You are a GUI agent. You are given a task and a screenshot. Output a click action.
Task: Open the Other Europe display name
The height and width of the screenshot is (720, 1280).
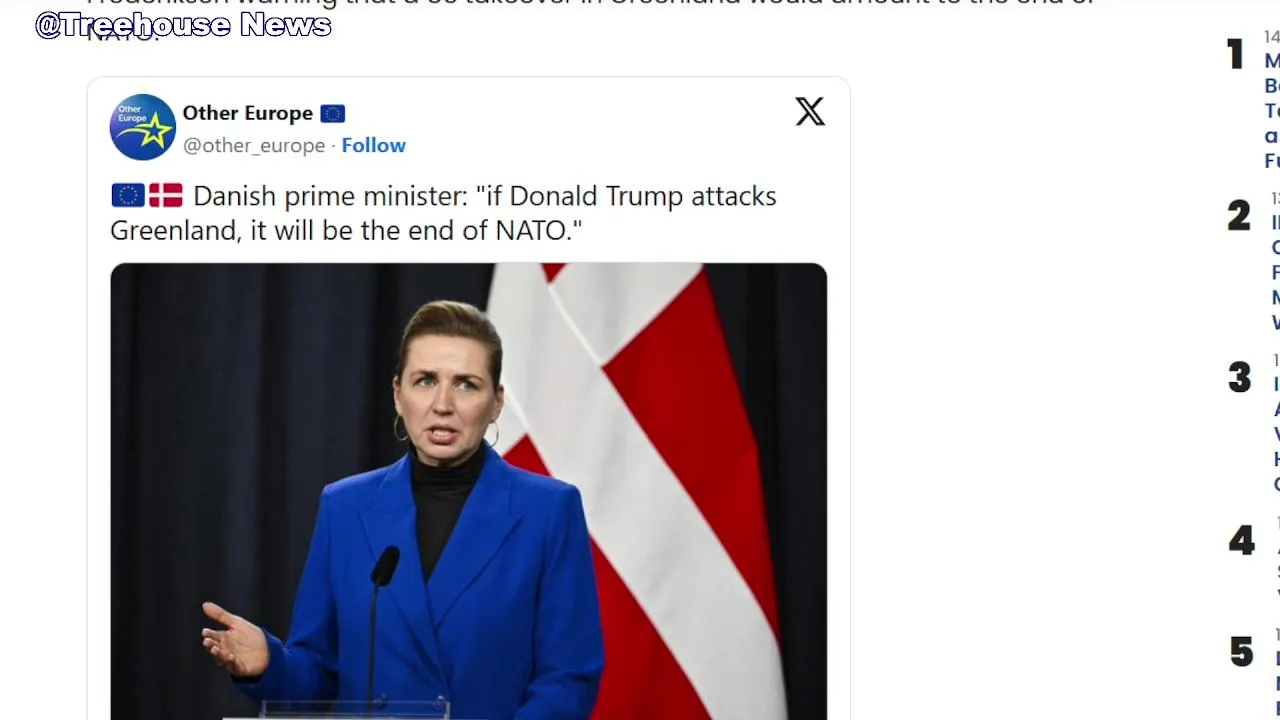tap(247, 113)
